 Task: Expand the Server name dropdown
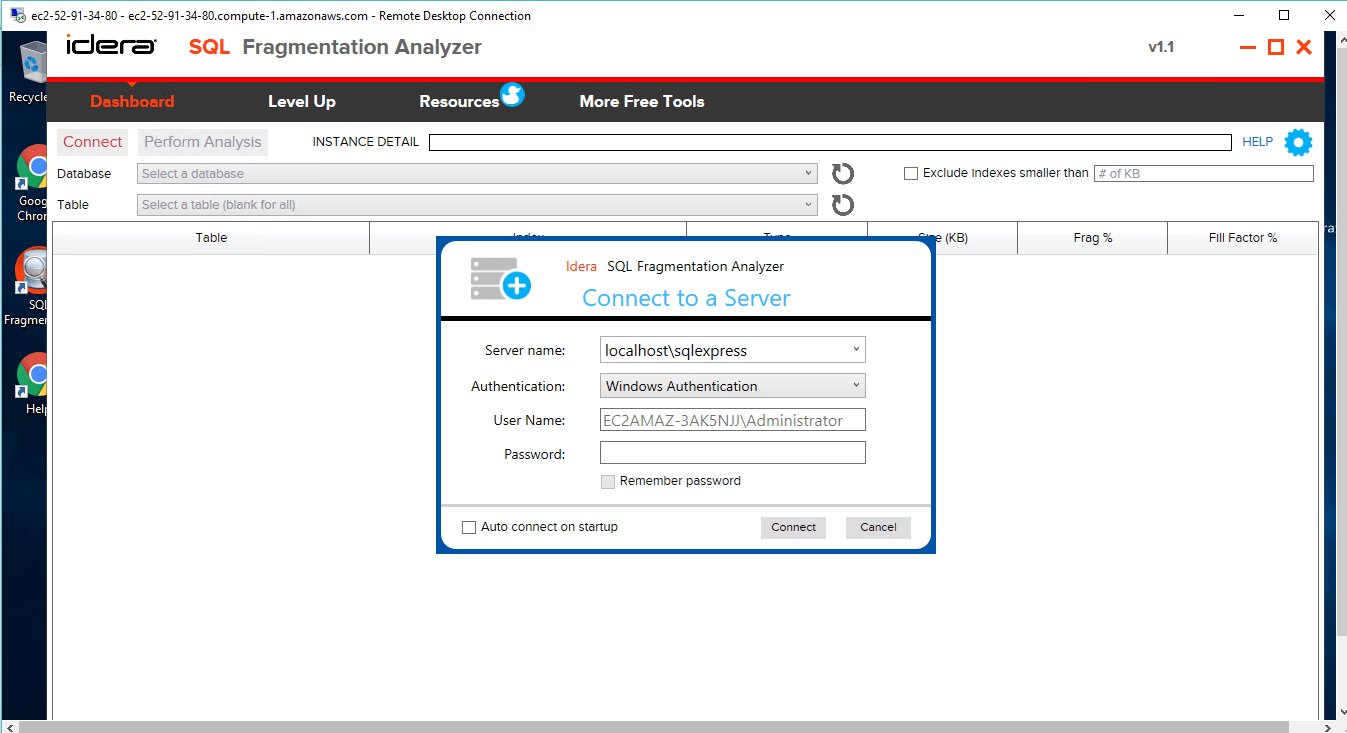pos(856,350)
